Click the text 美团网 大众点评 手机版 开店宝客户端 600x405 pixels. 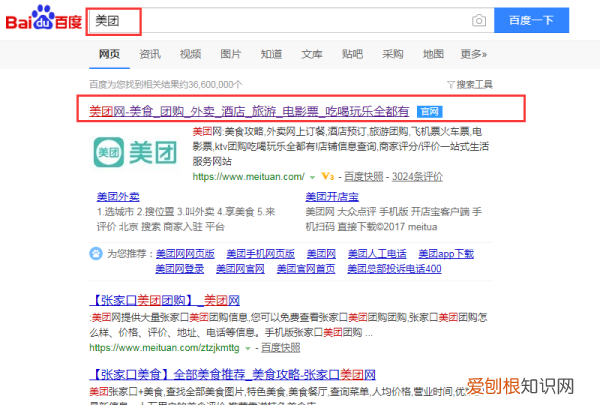click(x=393, y=219)
